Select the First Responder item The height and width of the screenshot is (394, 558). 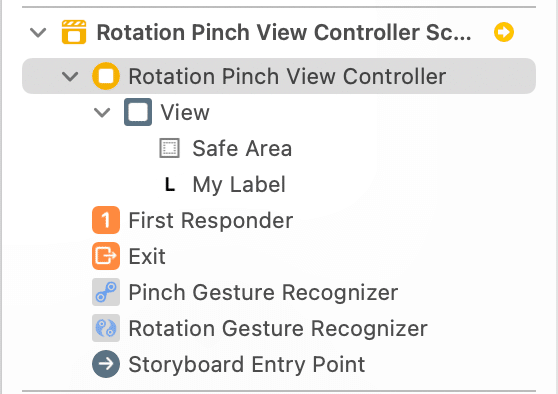click(211, 220)
